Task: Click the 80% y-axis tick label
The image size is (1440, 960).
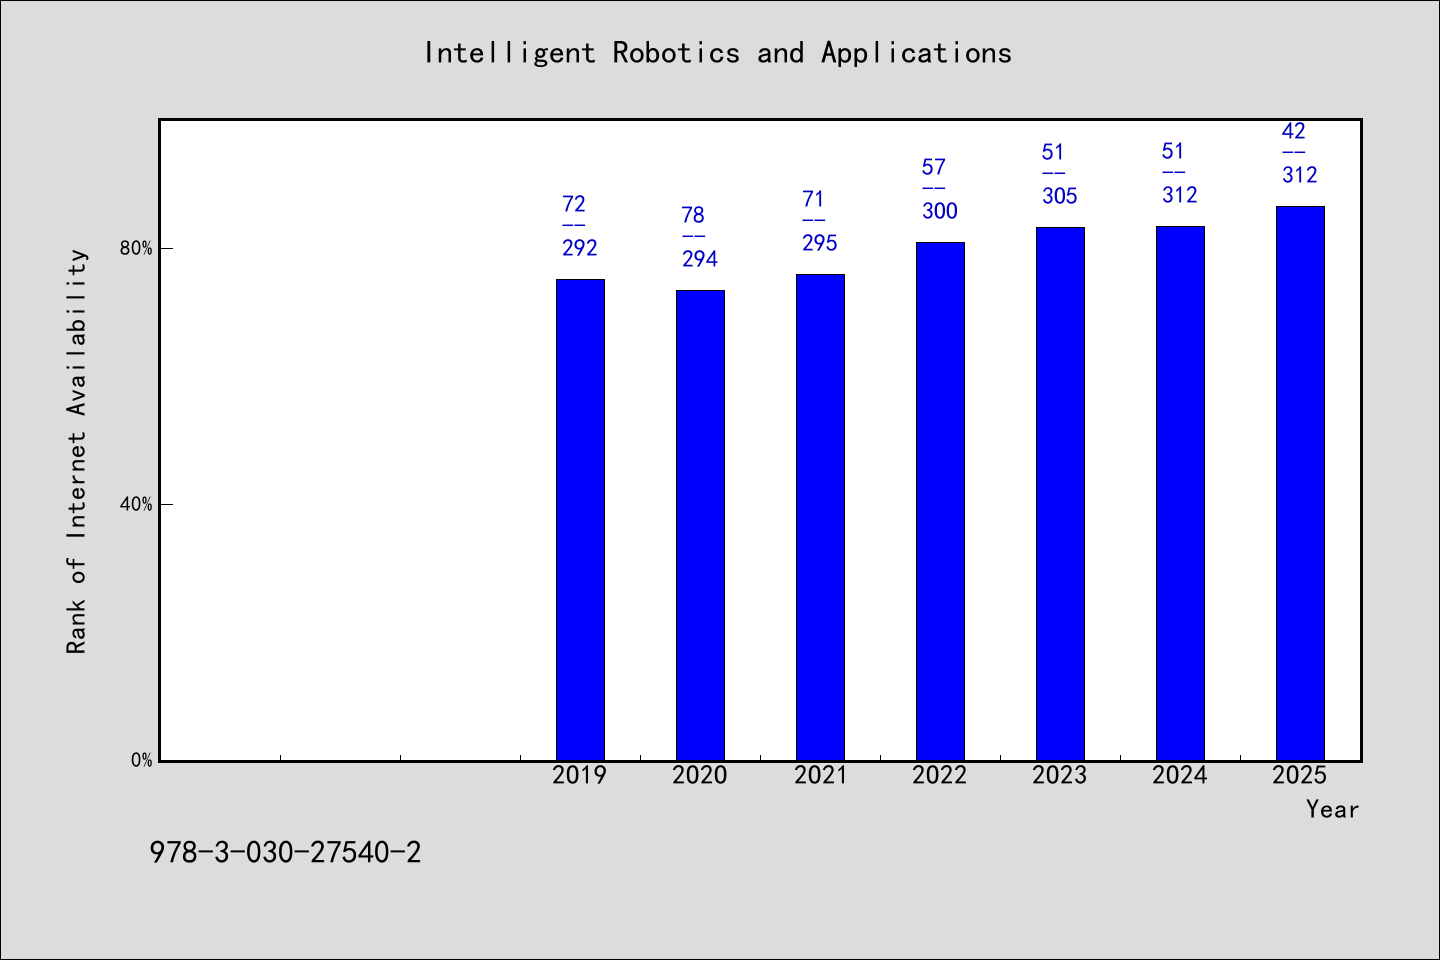Action: [x=136, y=248]
